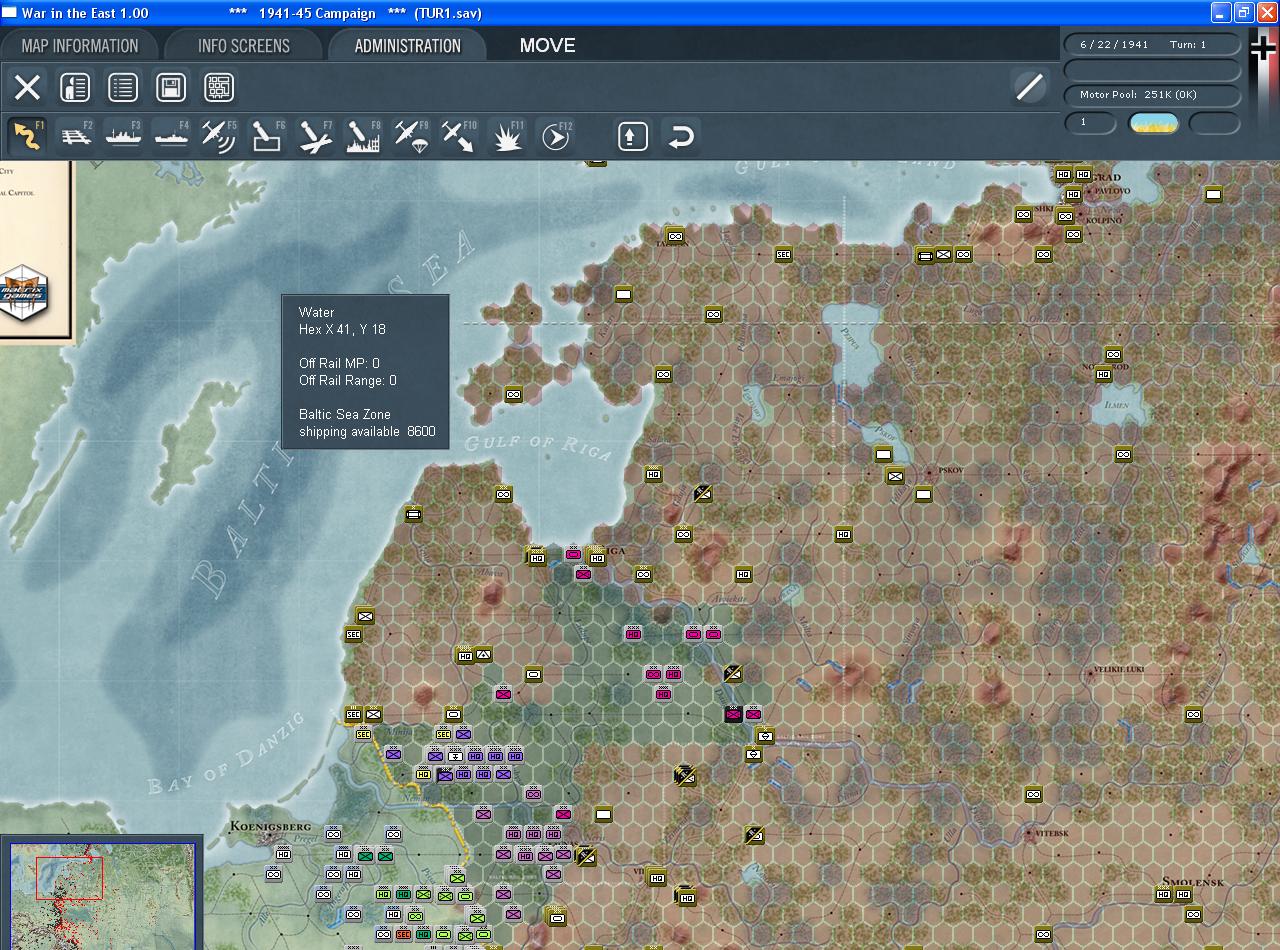Select the F11 explosion mode icon
This screenshot has width=1280, height=950.
pyautogui.click(x=507, y=136)
